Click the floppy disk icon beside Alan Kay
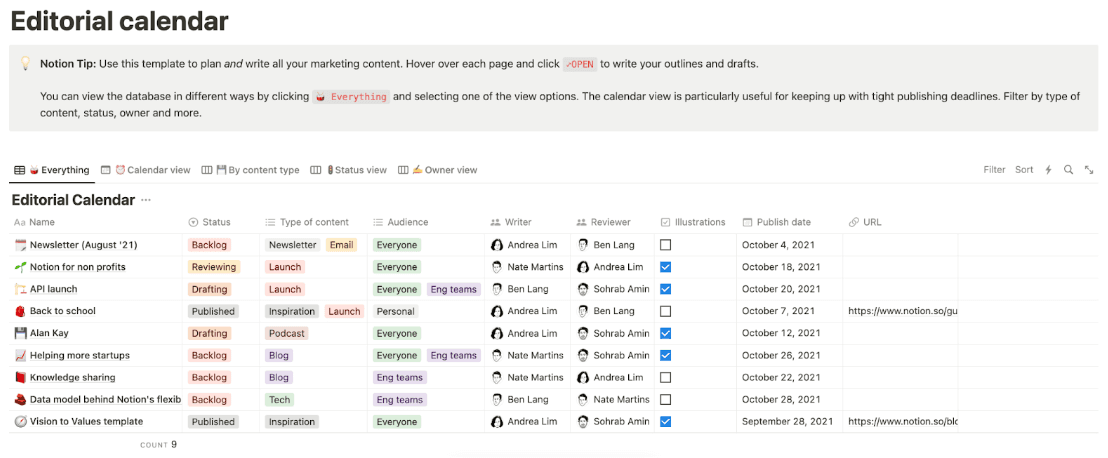This screenshot has height=458, width=1108. coord(20,333)
